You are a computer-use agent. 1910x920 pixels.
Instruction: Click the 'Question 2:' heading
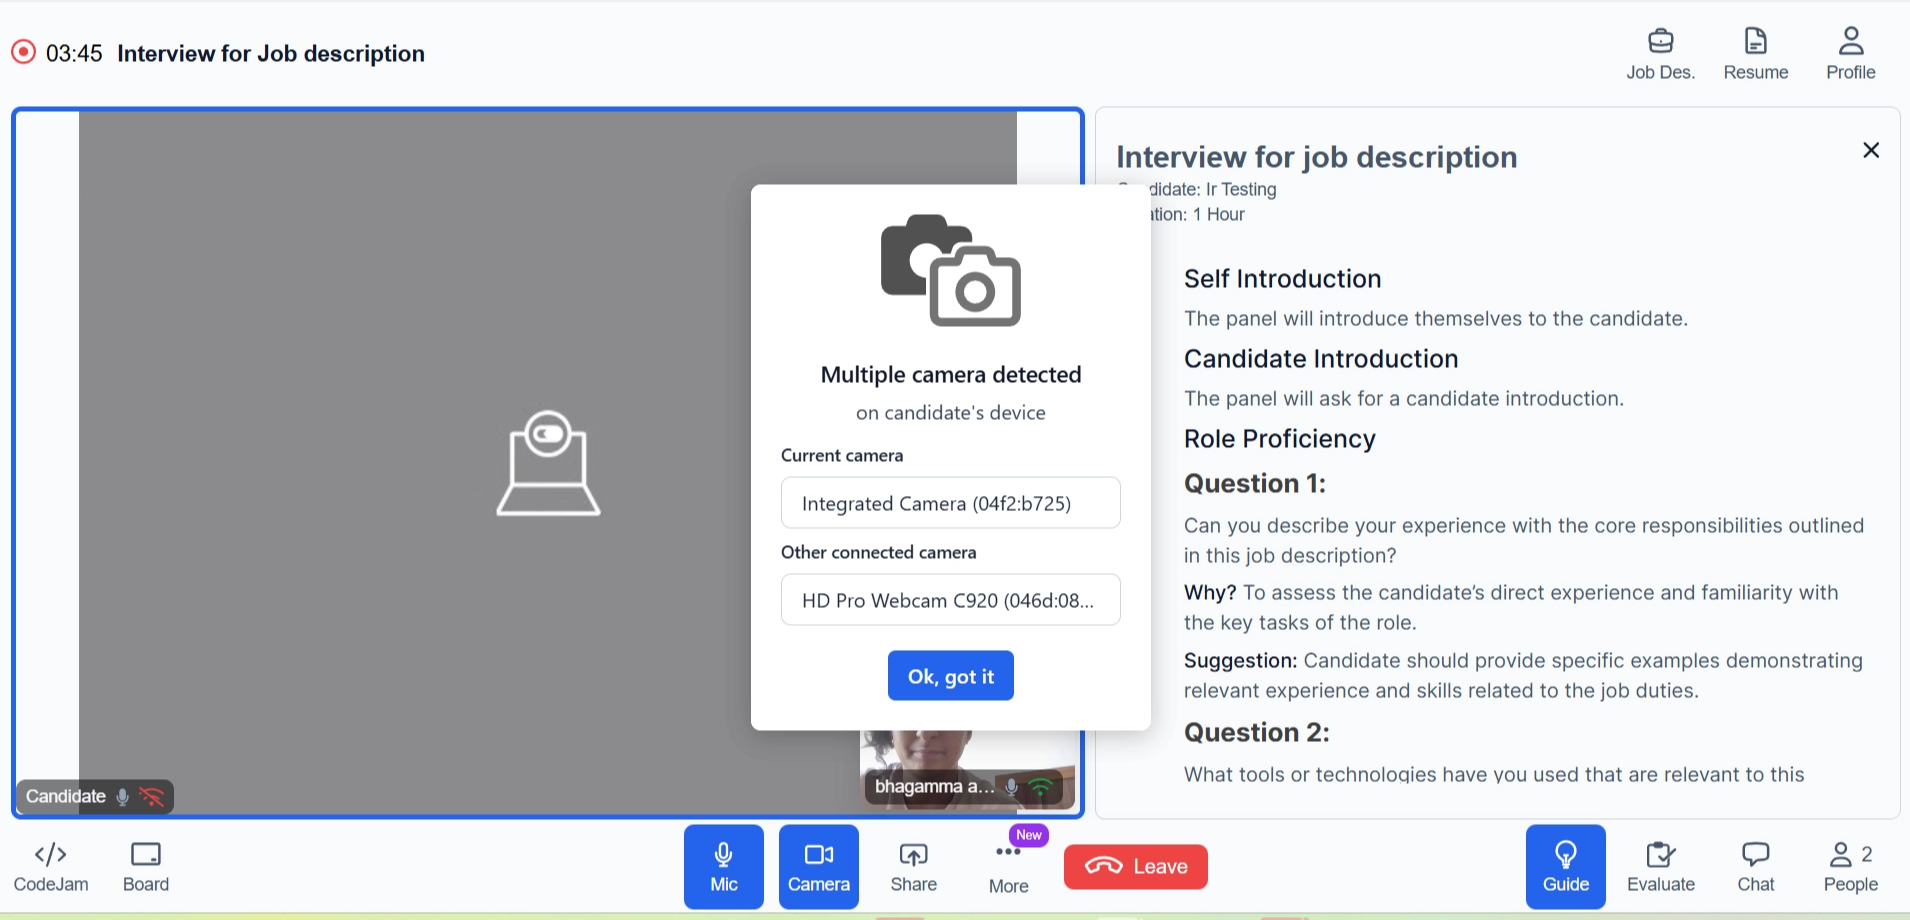click(x=1257, y=733)
